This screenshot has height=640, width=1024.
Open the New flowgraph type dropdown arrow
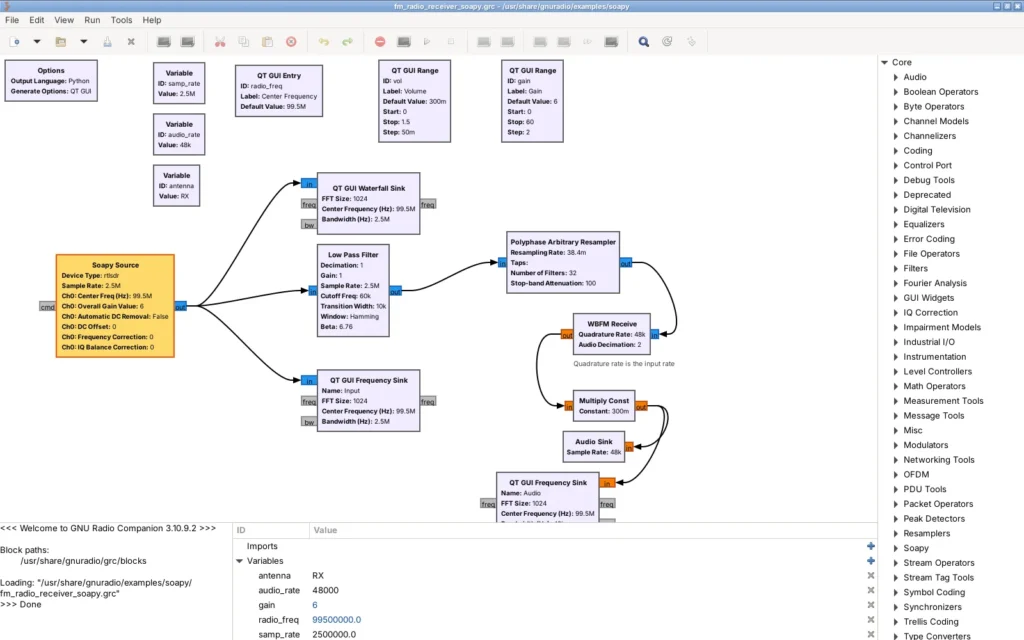37,42
